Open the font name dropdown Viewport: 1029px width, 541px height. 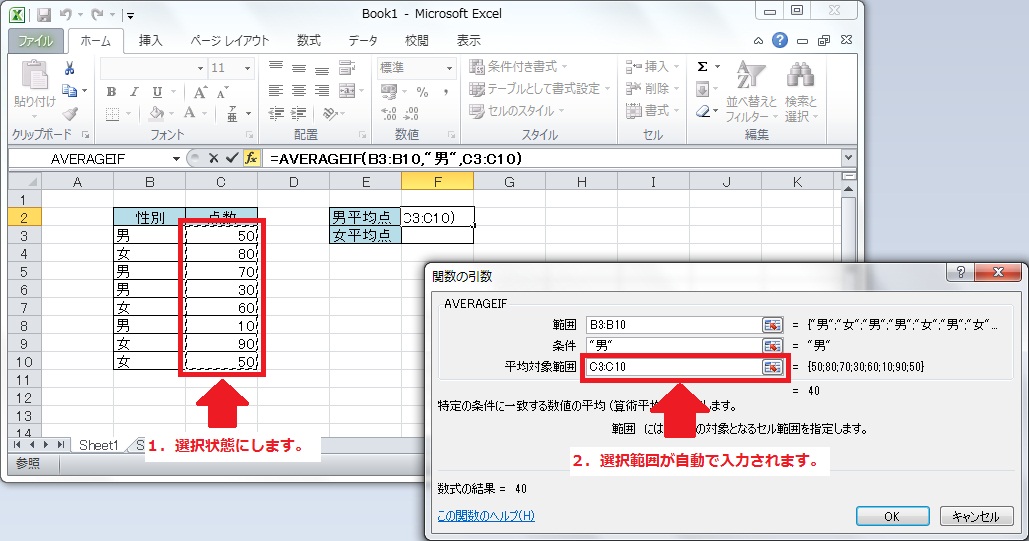pyautogui.click(x=200, y=68)
